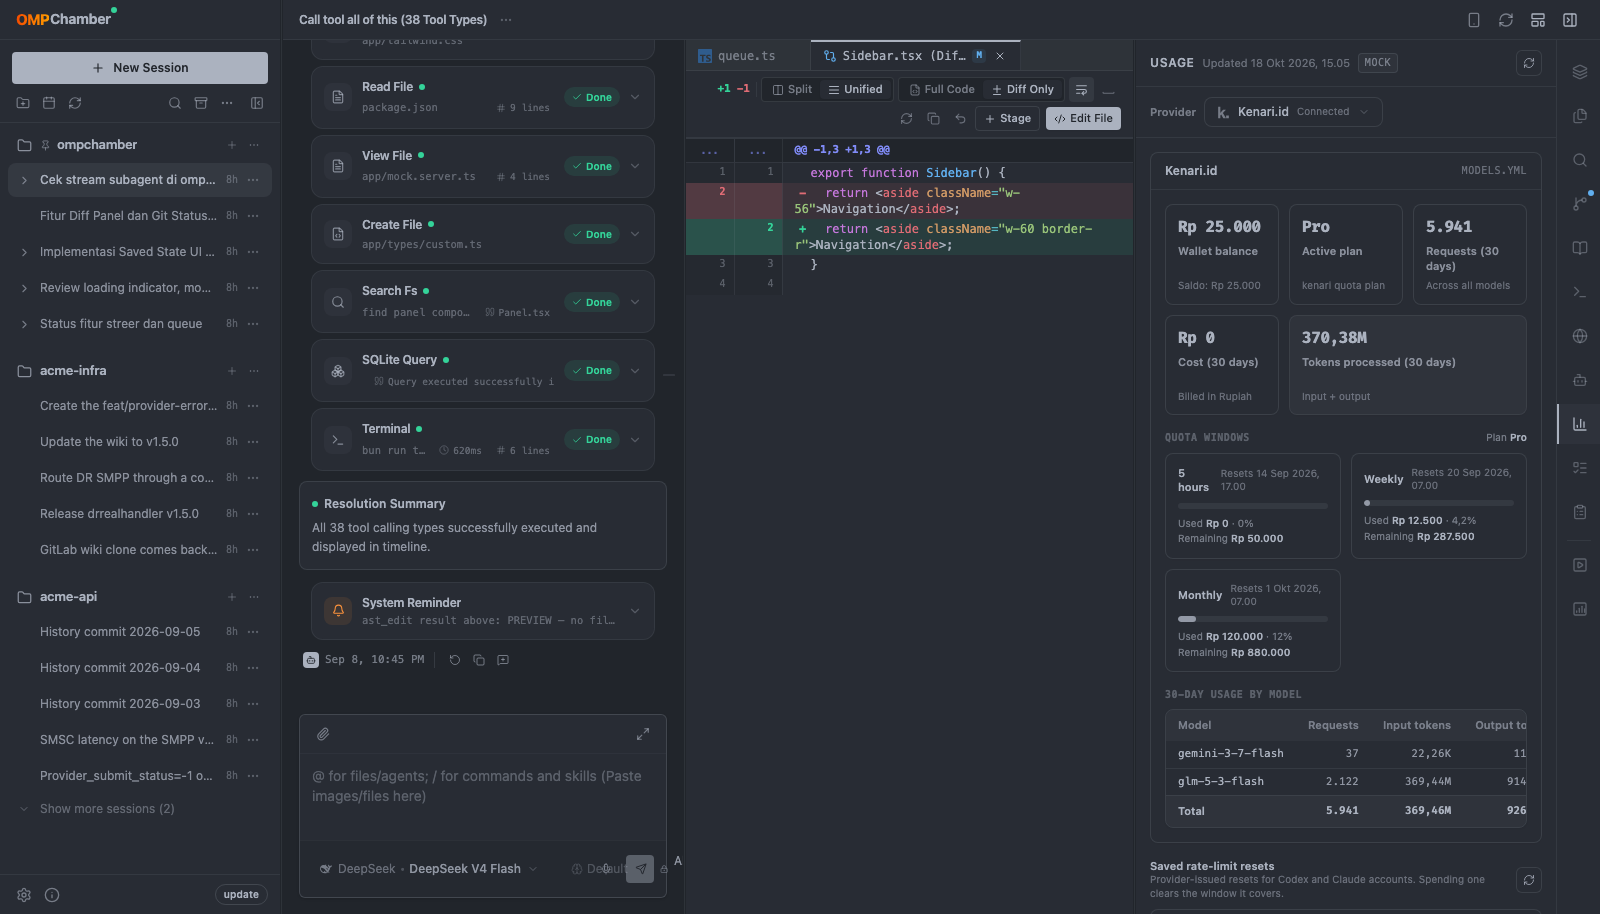1600x914 pixels.
Task: Expand the message composer with arrows icon
Action: coord(643,734)
